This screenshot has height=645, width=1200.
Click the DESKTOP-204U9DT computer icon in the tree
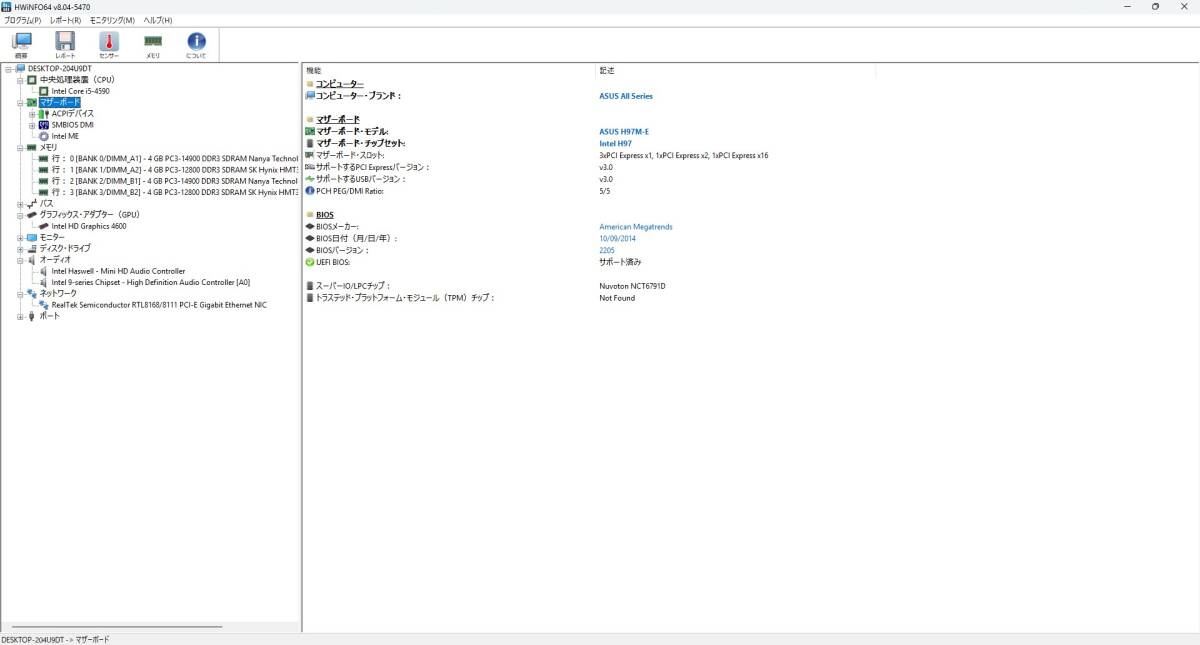click(20, 68)
